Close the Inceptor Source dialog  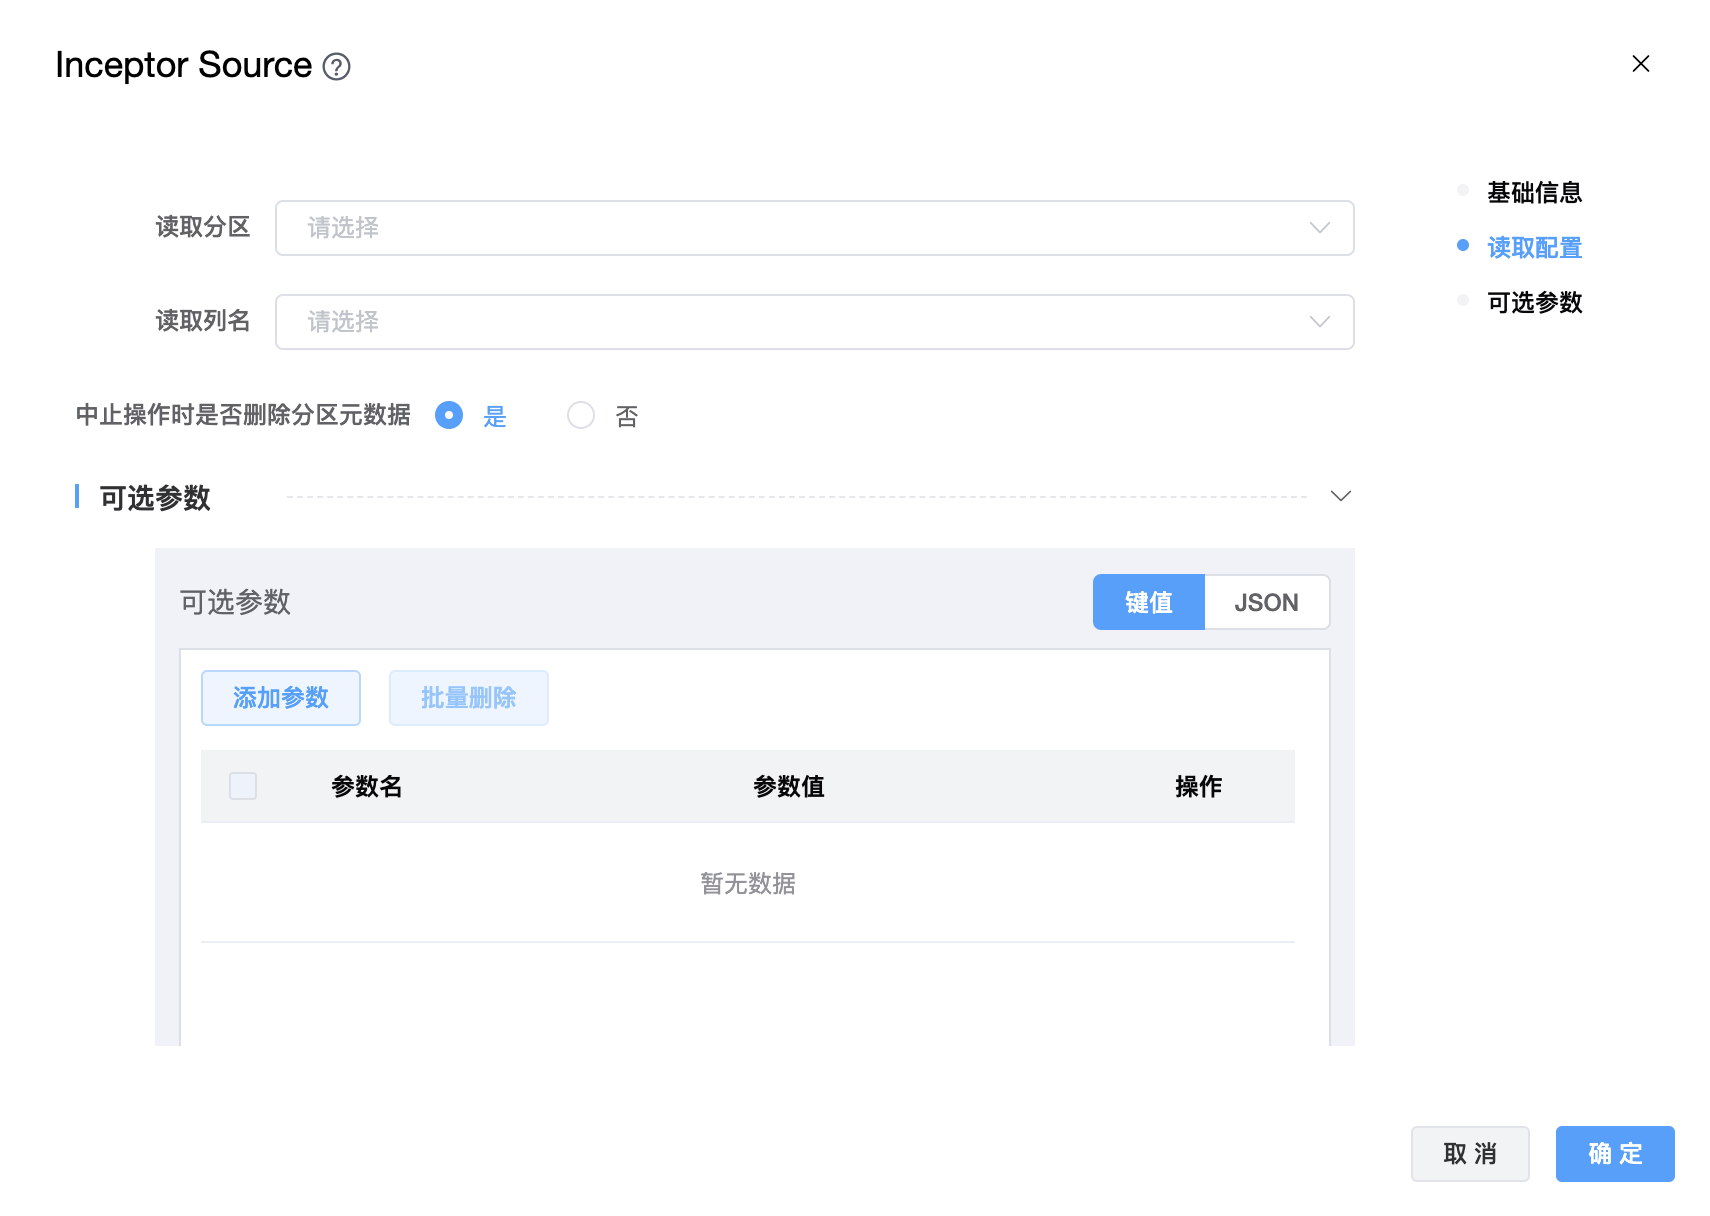click(1640, 64)
